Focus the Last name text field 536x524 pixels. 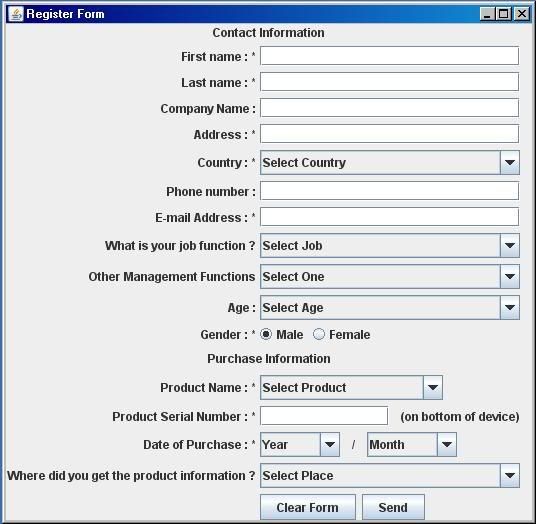pyautogui.click(x=389, y=82)
